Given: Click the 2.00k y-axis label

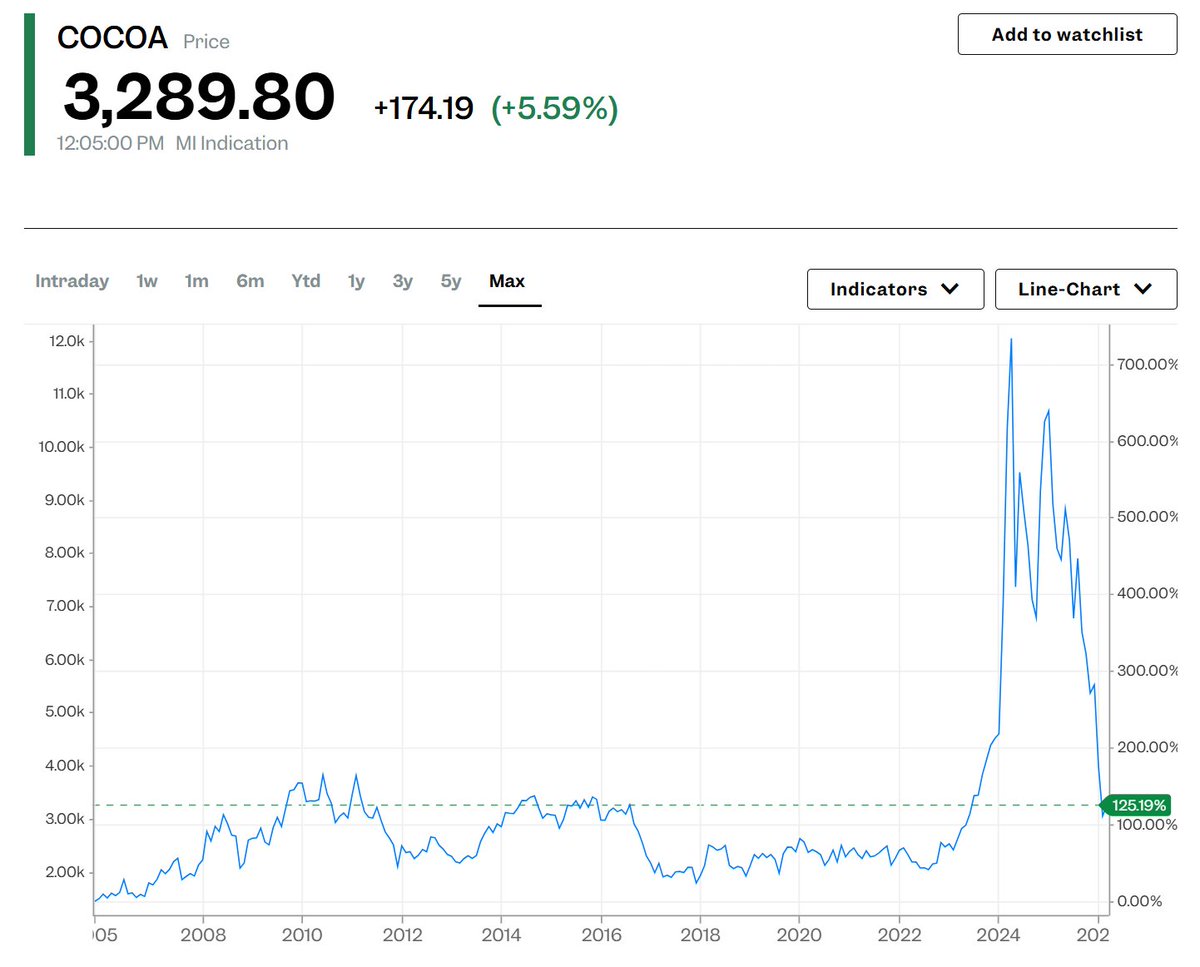Looking at the screenshot, I should (65, 872).
